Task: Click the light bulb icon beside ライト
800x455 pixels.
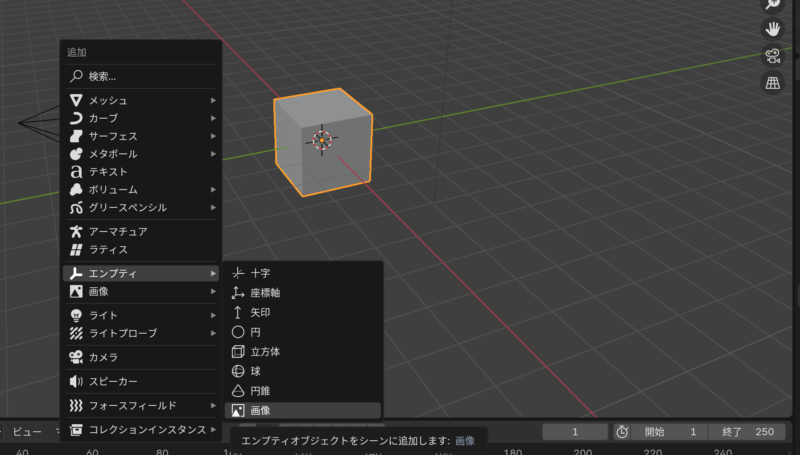Action: pyautogui.click(x=76, y=315)
